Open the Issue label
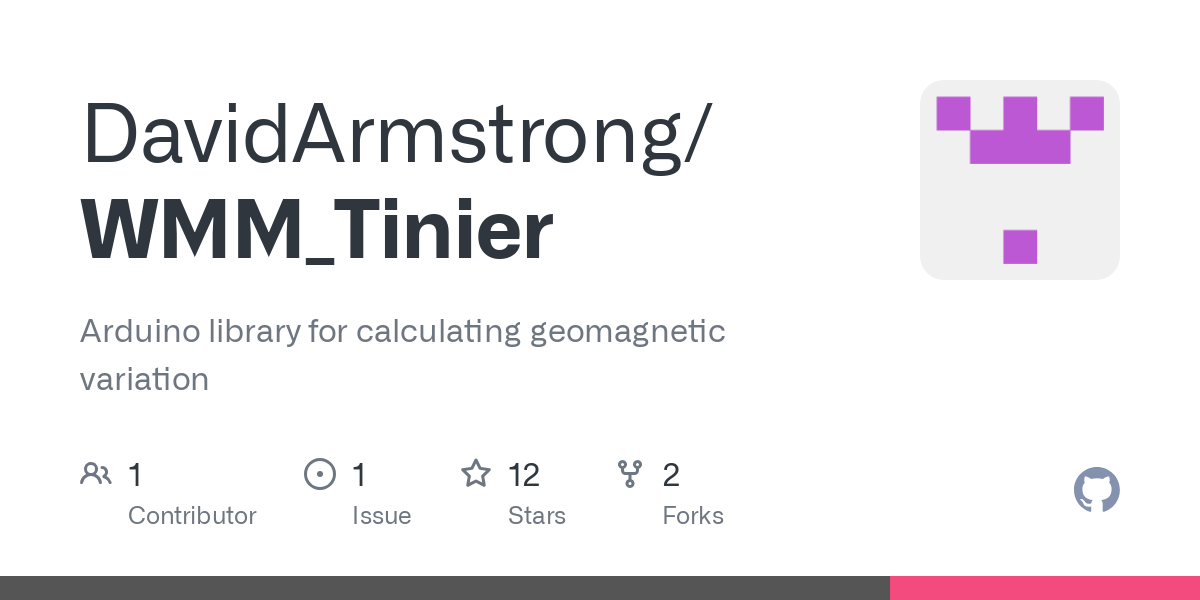 pos(381,516)
